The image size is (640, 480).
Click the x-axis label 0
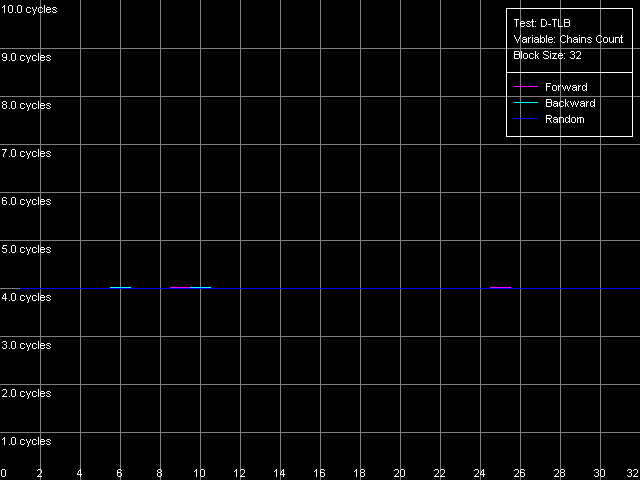click(x=3, y=473)
